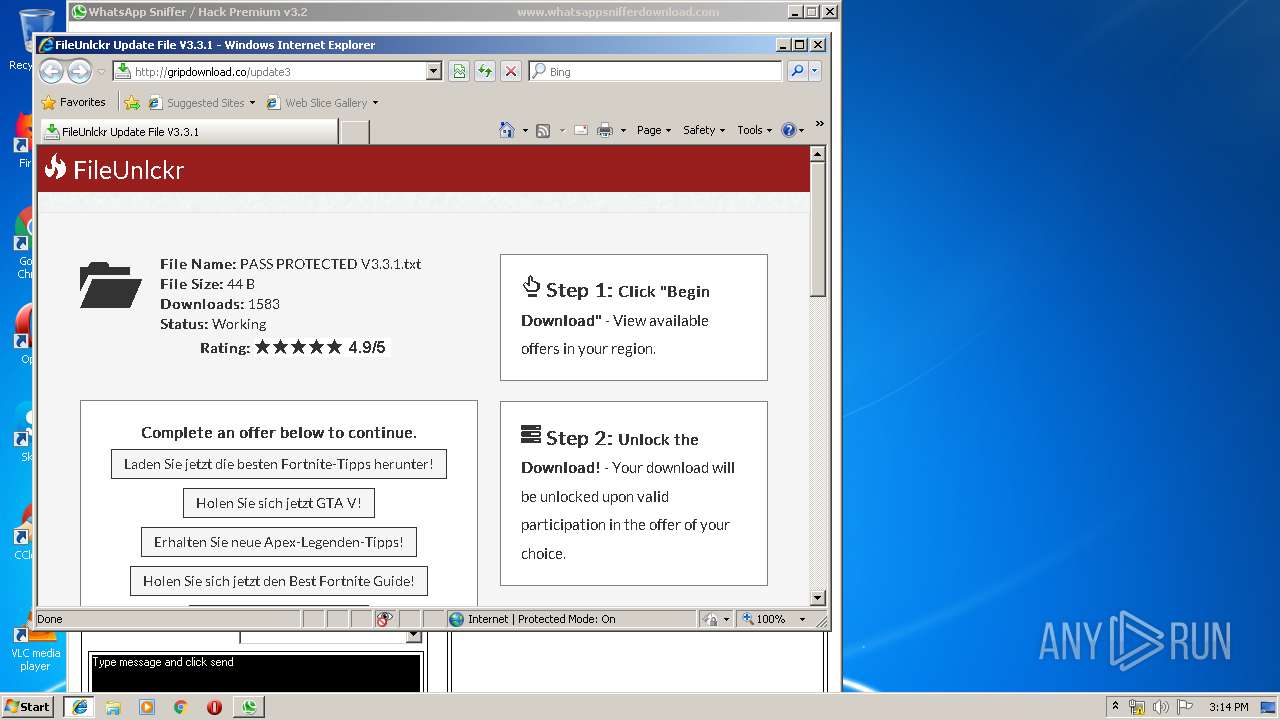Image resolution: width=1280 pixels, height=720 pixels.
Task: Open the Page menu
Action: point(654,130)
